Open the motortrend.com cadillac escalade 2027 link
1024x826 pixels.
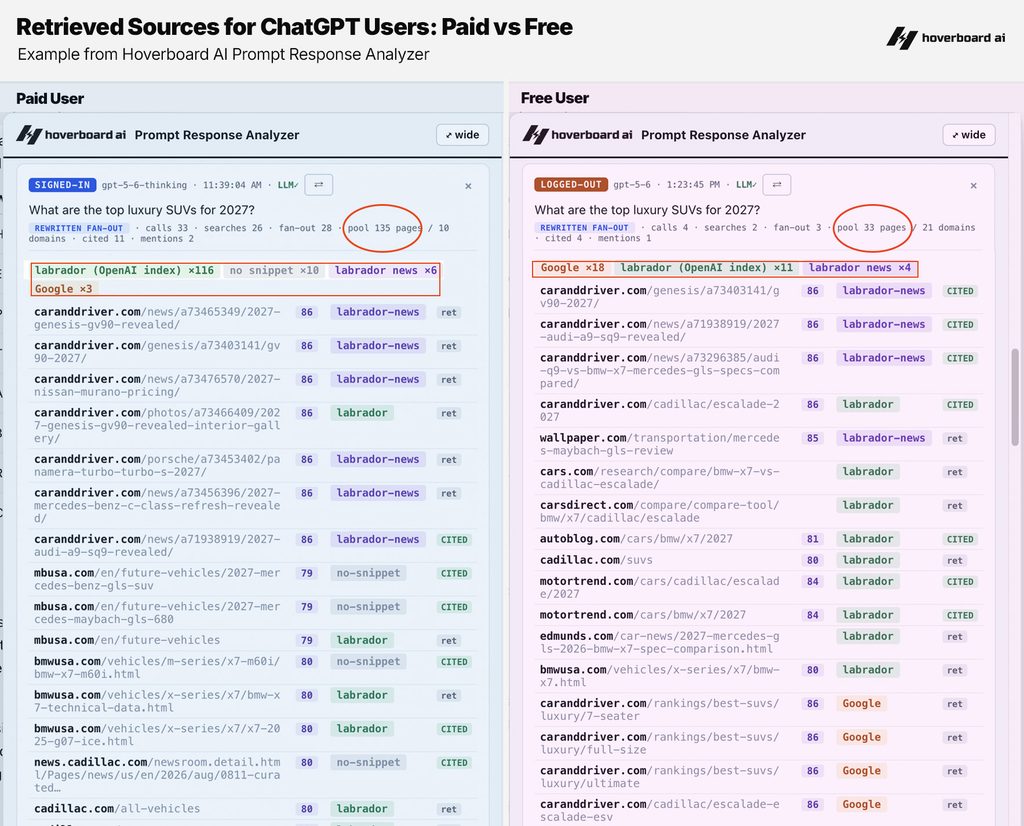coord(660,588)
